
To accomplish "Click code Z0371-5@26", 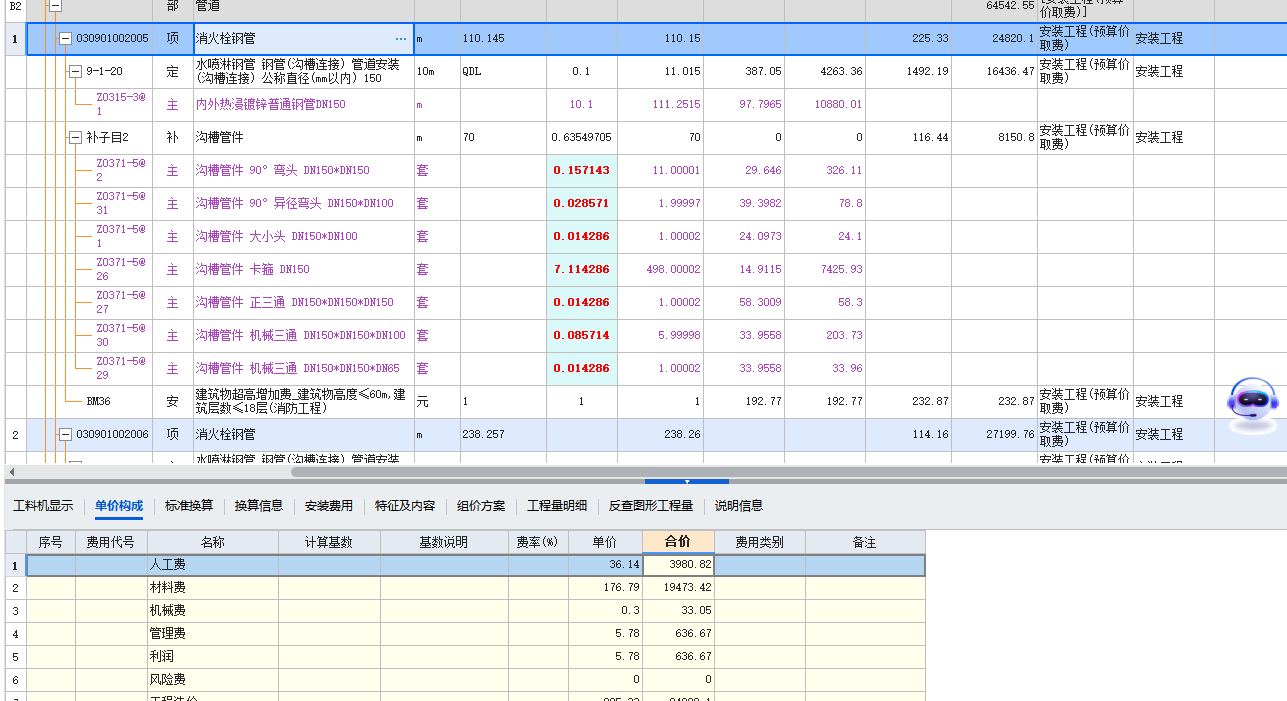I will coord(120,270).
